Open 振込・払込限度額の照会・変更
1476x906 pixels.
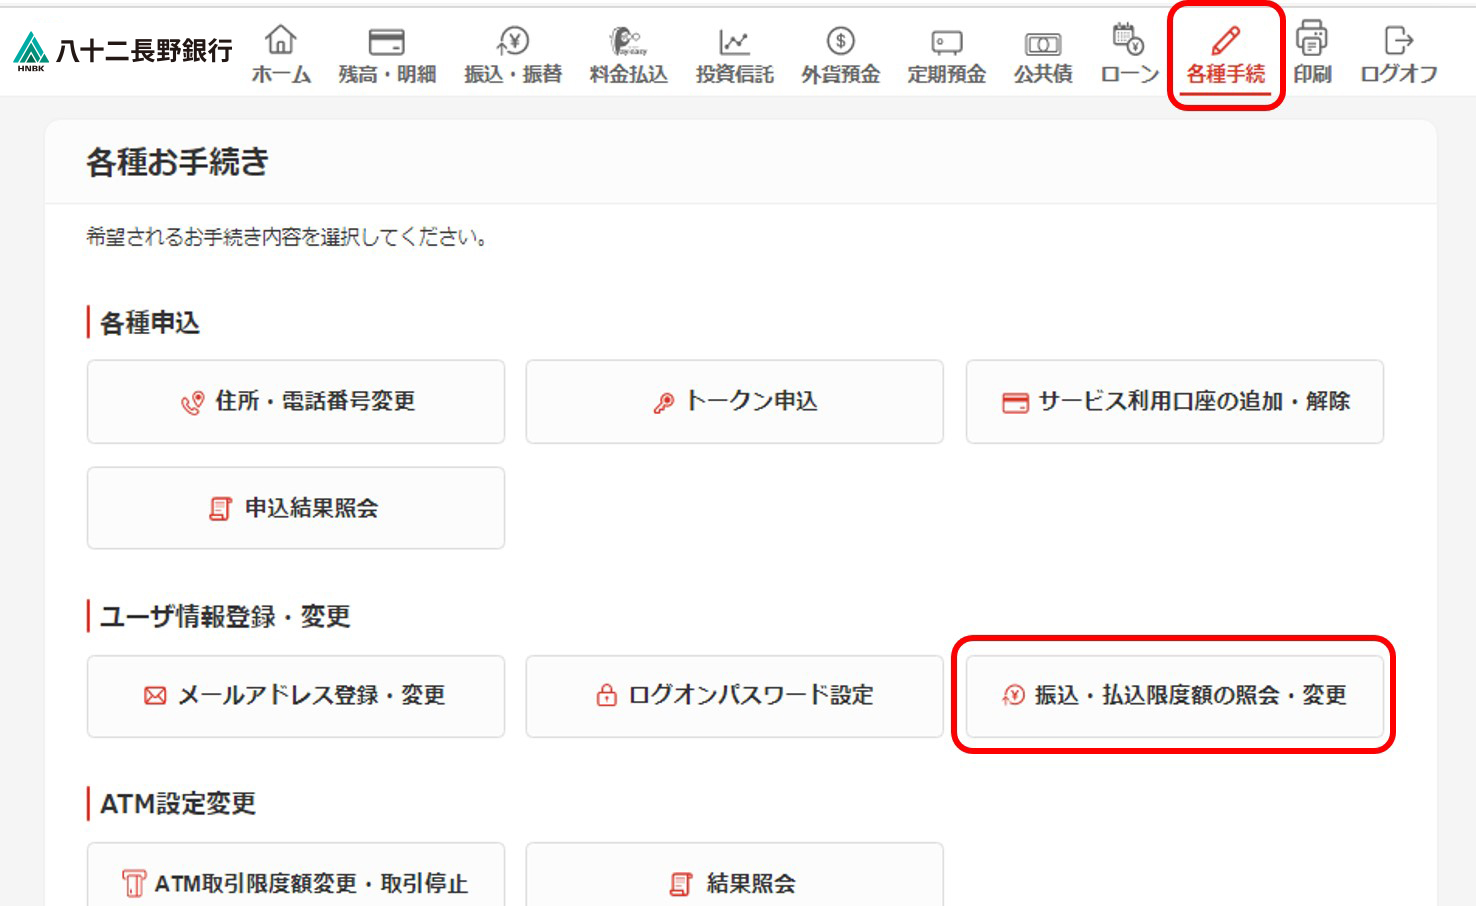pyautogui.click(x=1174, y=696)
